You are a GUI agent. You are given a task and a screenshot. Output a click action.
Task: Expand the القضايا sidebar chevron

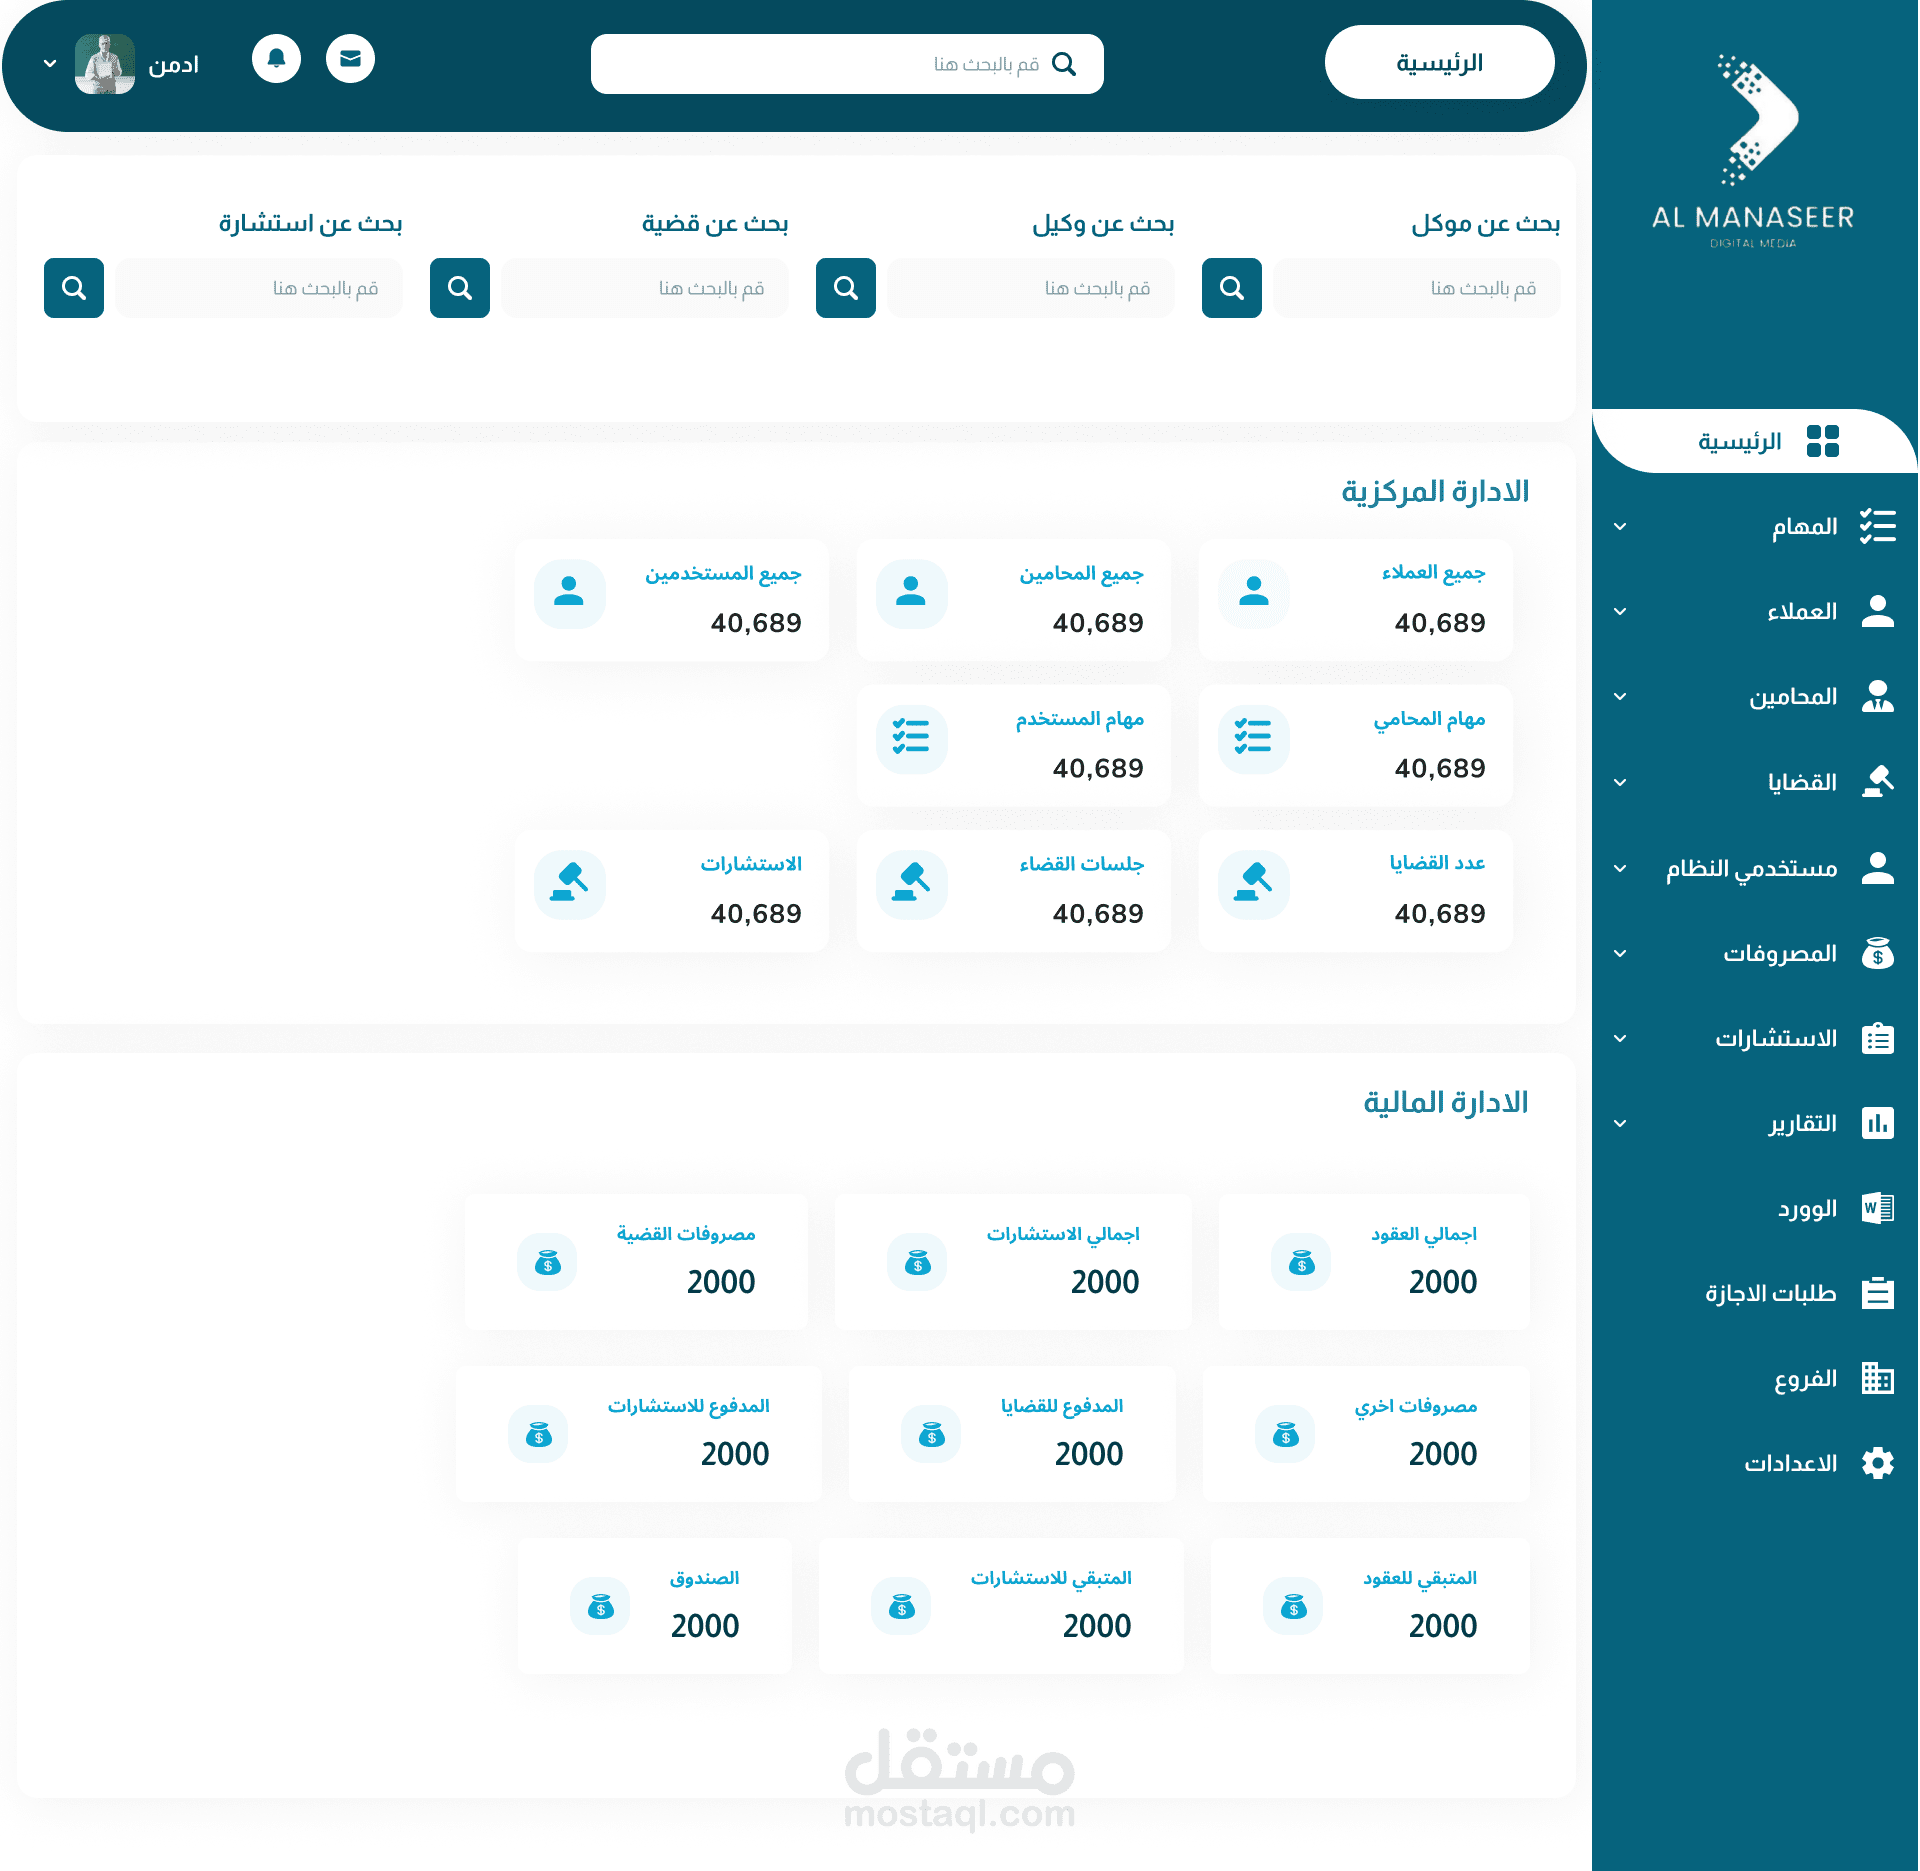[1620, 782]
